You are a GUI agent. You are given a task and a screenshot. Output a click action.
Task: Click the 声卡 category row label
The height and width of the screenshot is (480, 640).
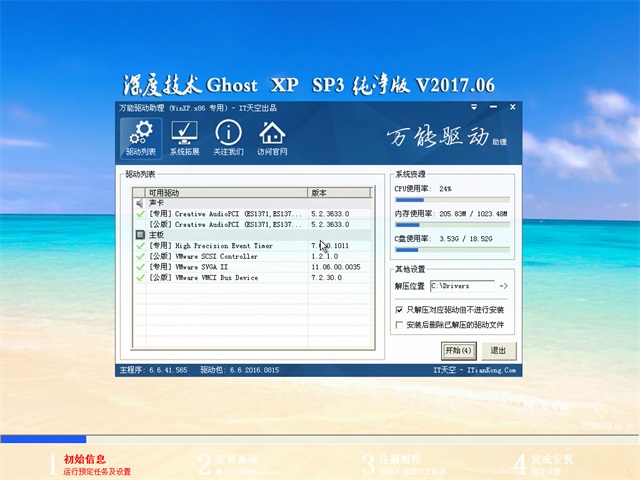click(156, 203)
